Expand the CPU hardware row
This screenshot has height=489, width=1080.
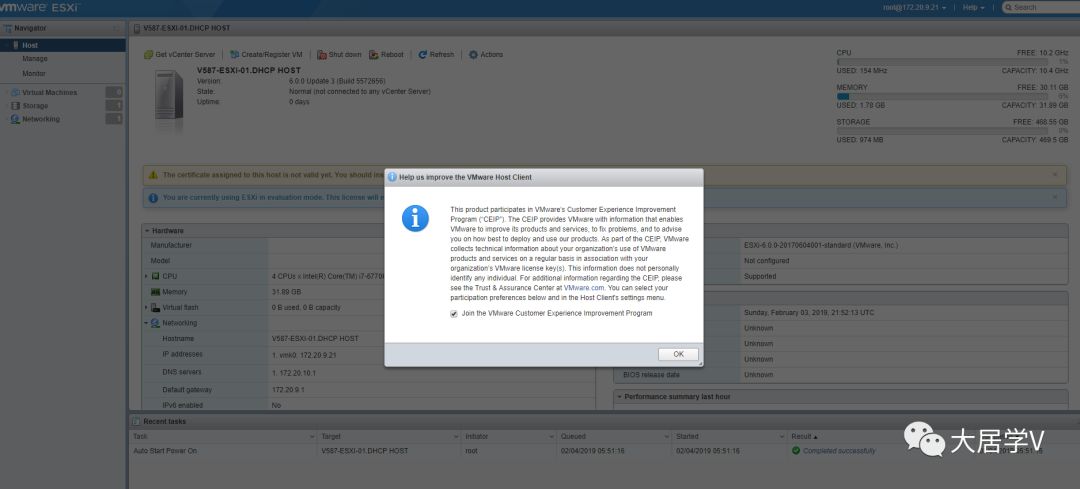(147, 276)
